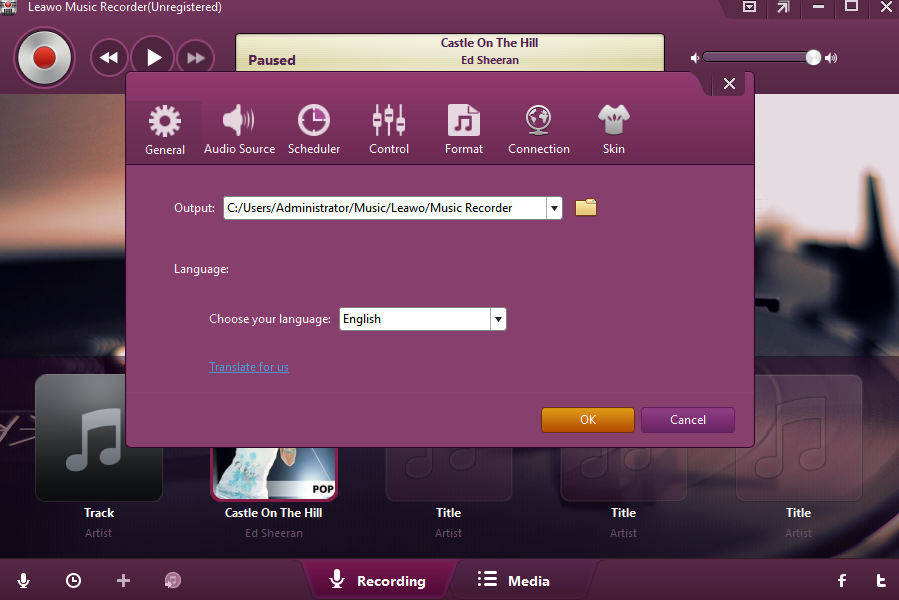Viewport: 899px width, 600px height.
Task: Browse for output folder with the folder icon
Action: pyautogui.click(x=586, y=207)
